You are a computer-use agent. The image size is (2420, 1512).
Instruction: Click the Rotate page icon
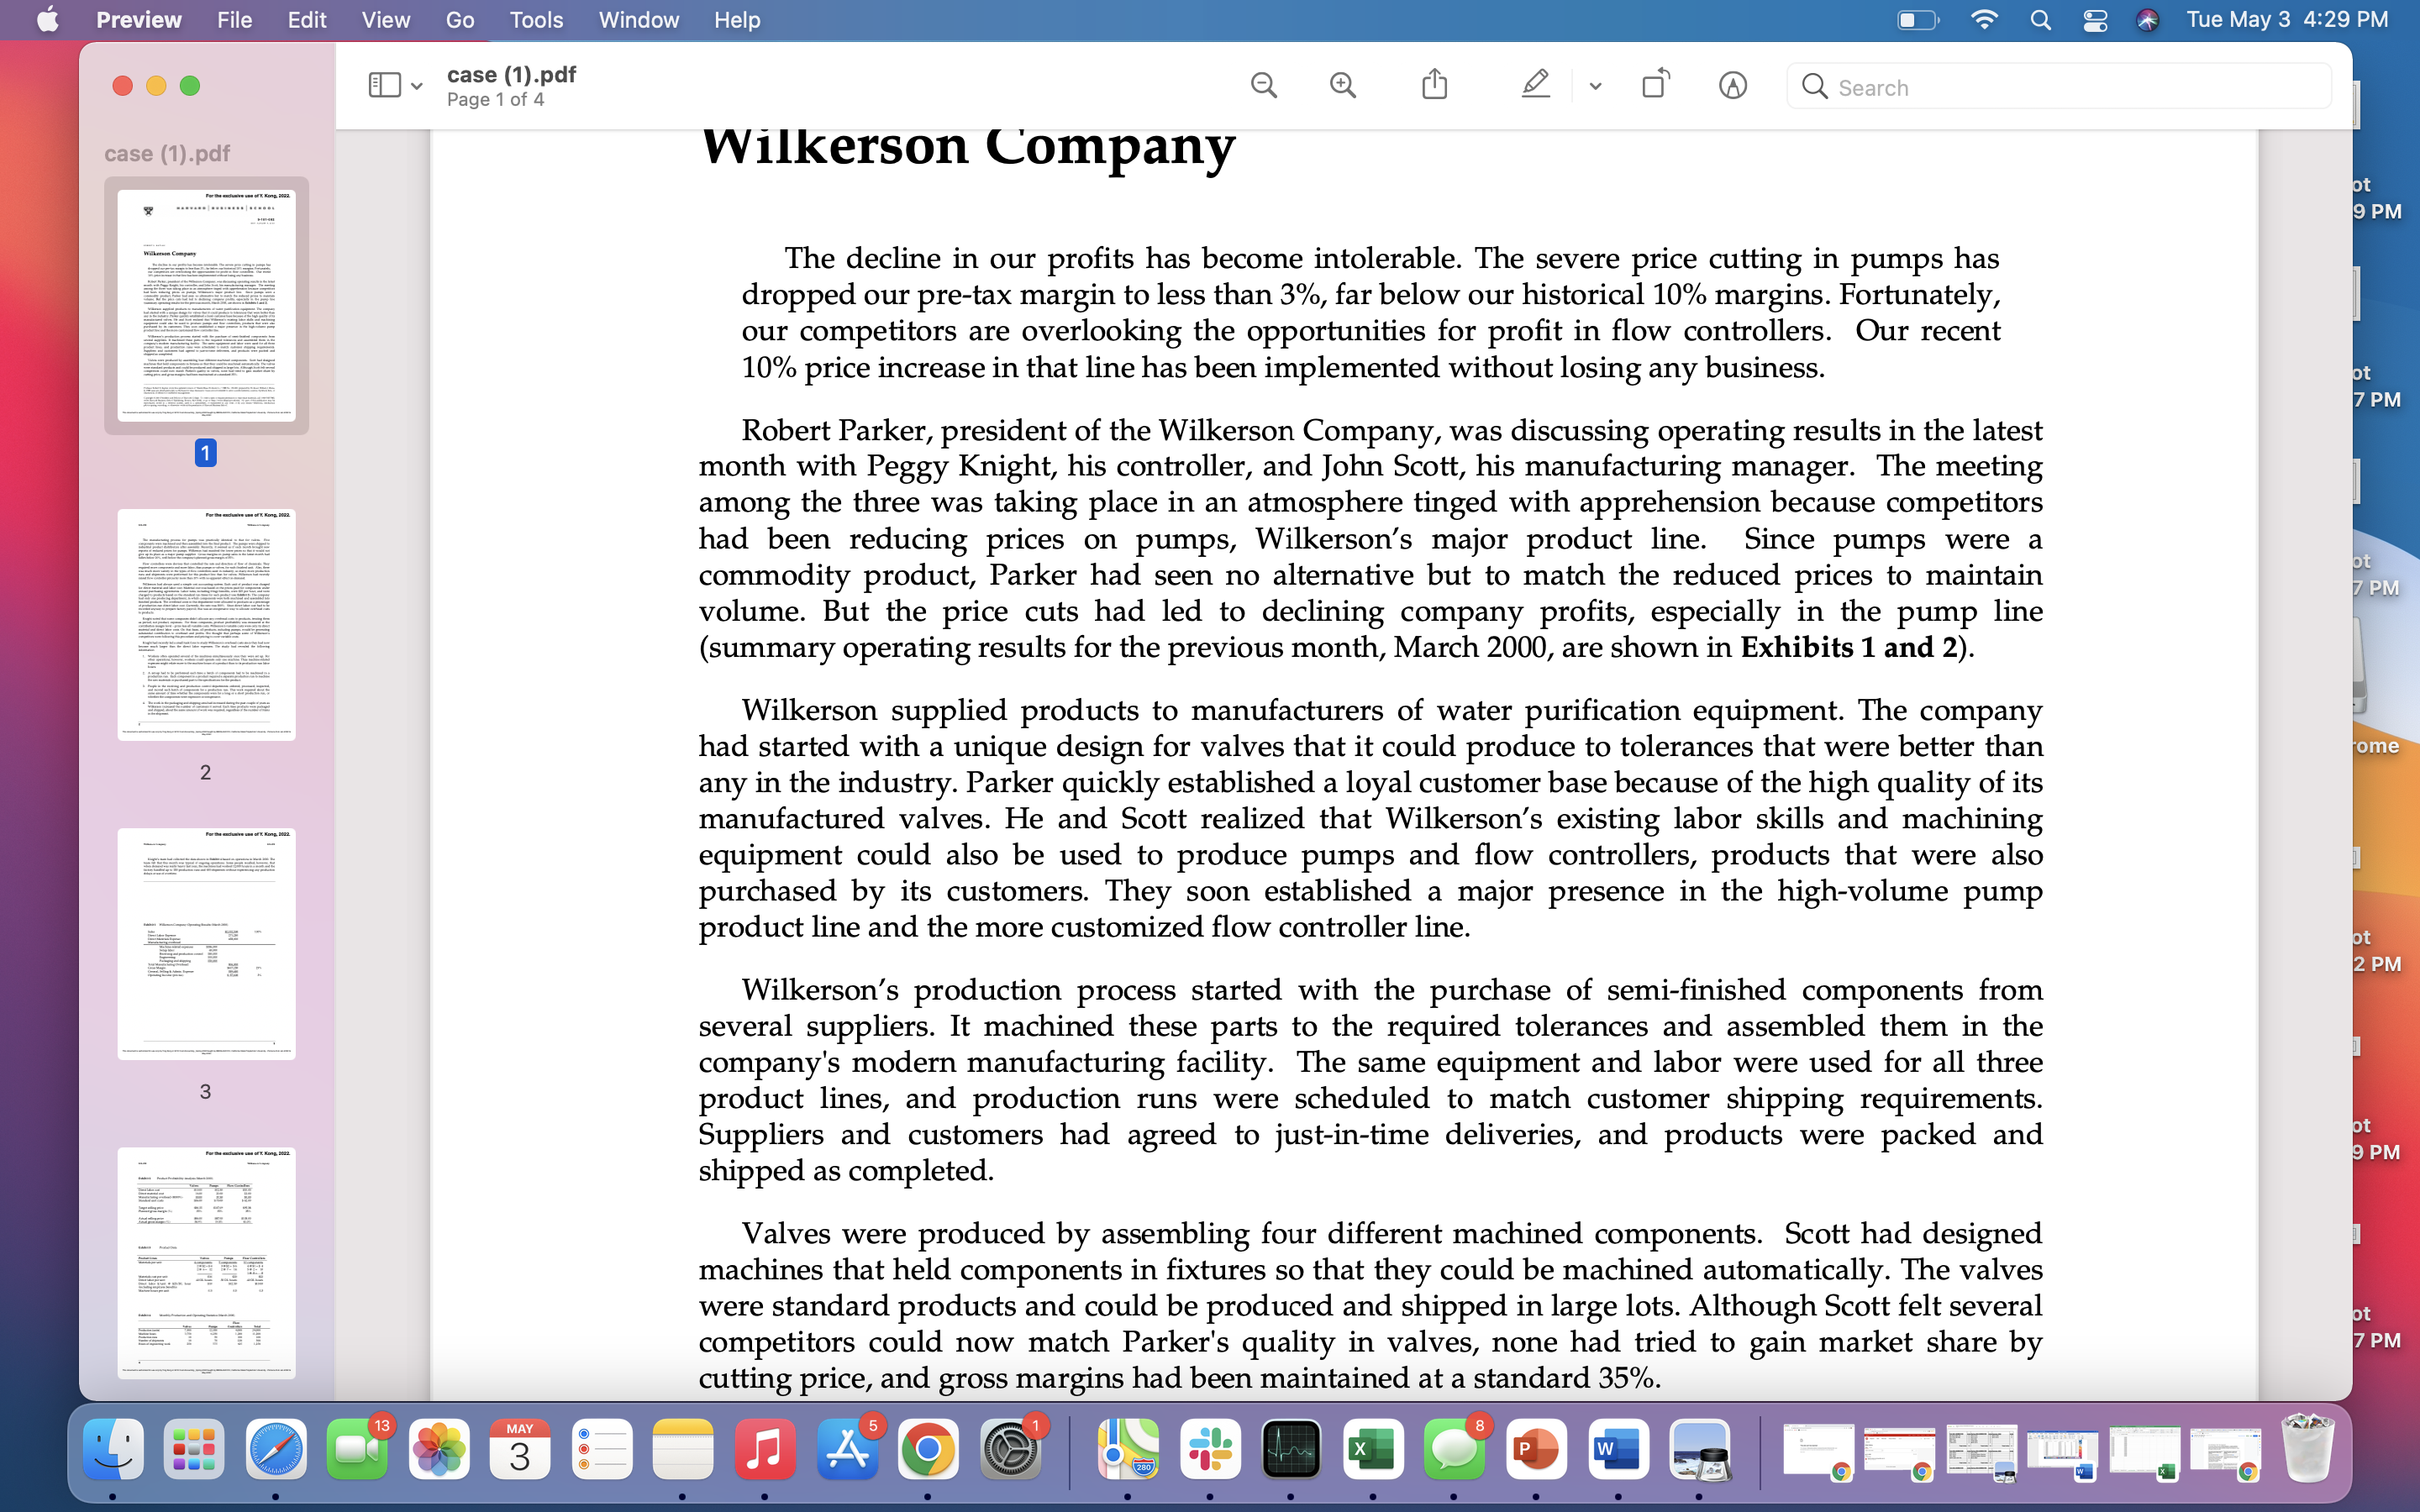(x=1655, y=84)
